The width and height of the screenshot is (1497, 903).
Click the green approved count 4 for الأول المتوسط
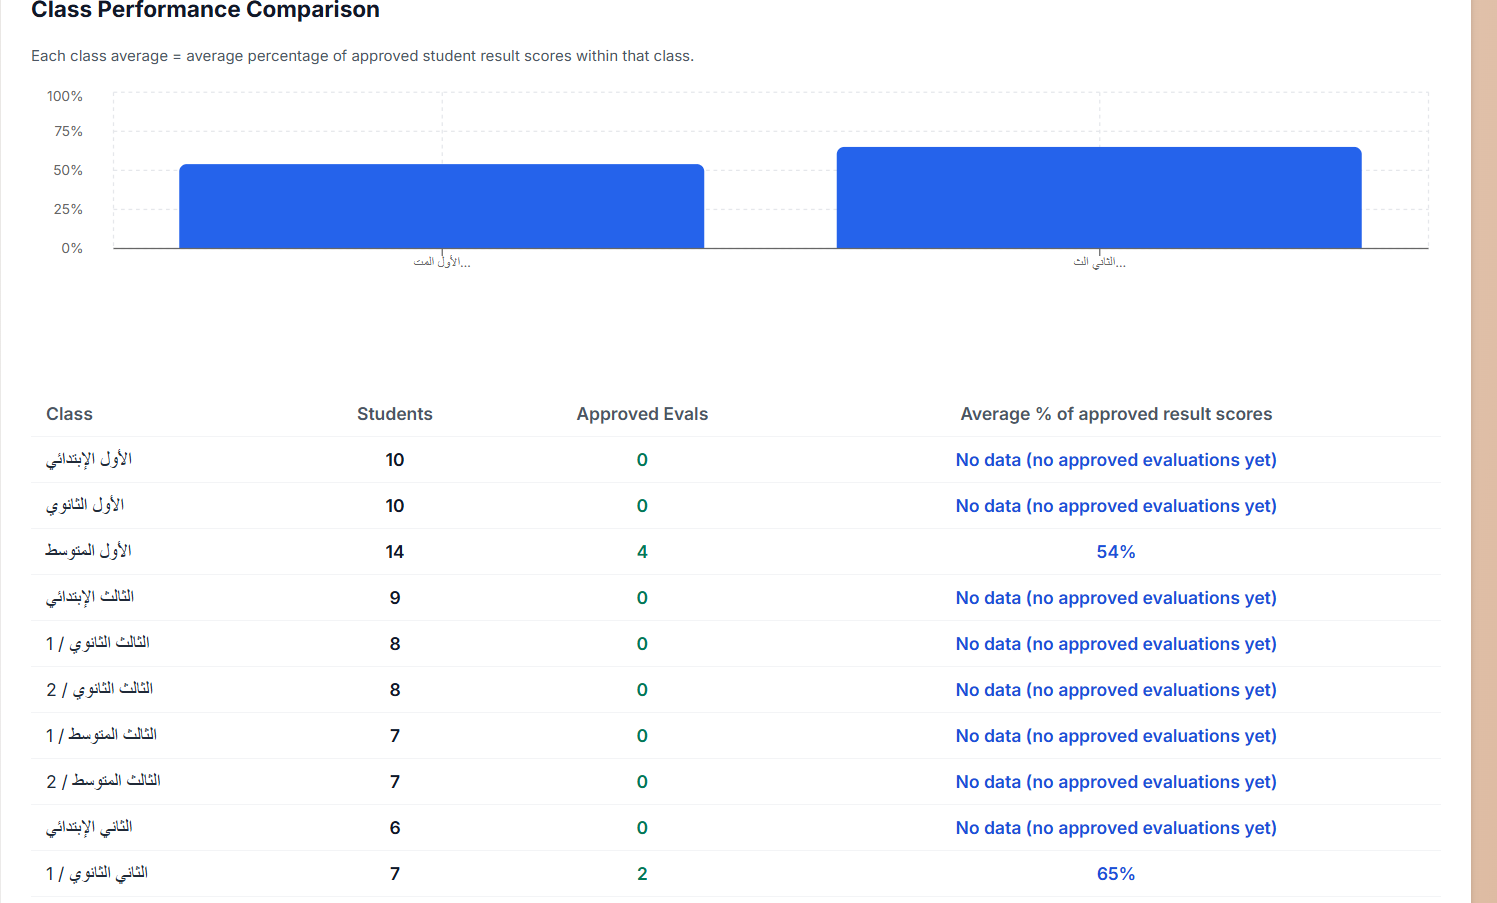coord(641,551)
